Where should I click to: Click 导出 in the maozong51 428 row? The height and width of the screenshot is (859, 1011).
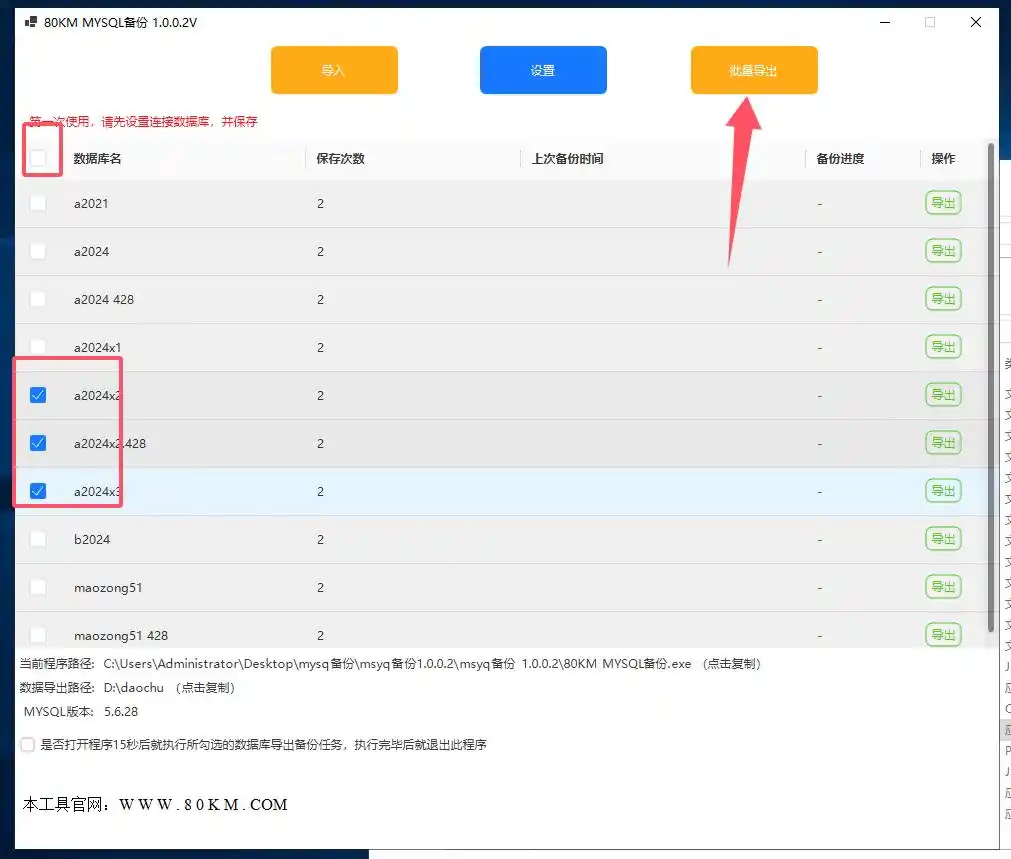pyautogui.click(x=943, y=635)
